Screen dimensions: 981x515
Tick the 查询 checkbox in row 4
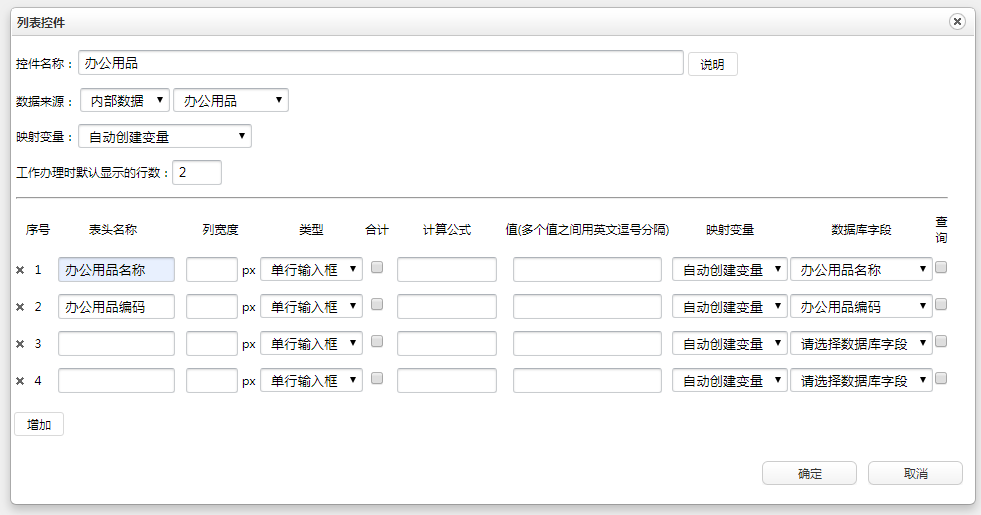click(x=941, y=378)
